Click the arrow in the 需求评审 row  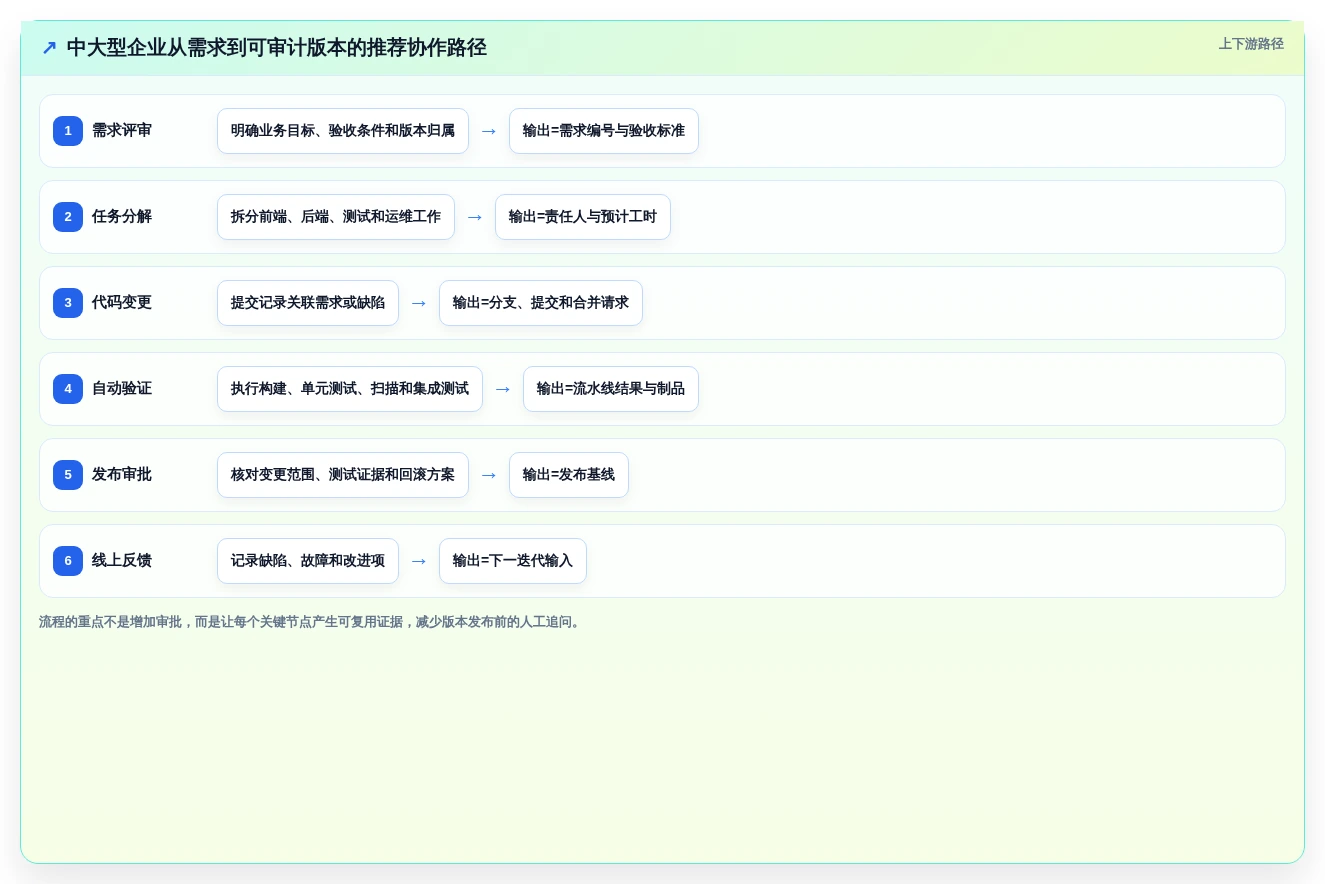tap(489, 131)
